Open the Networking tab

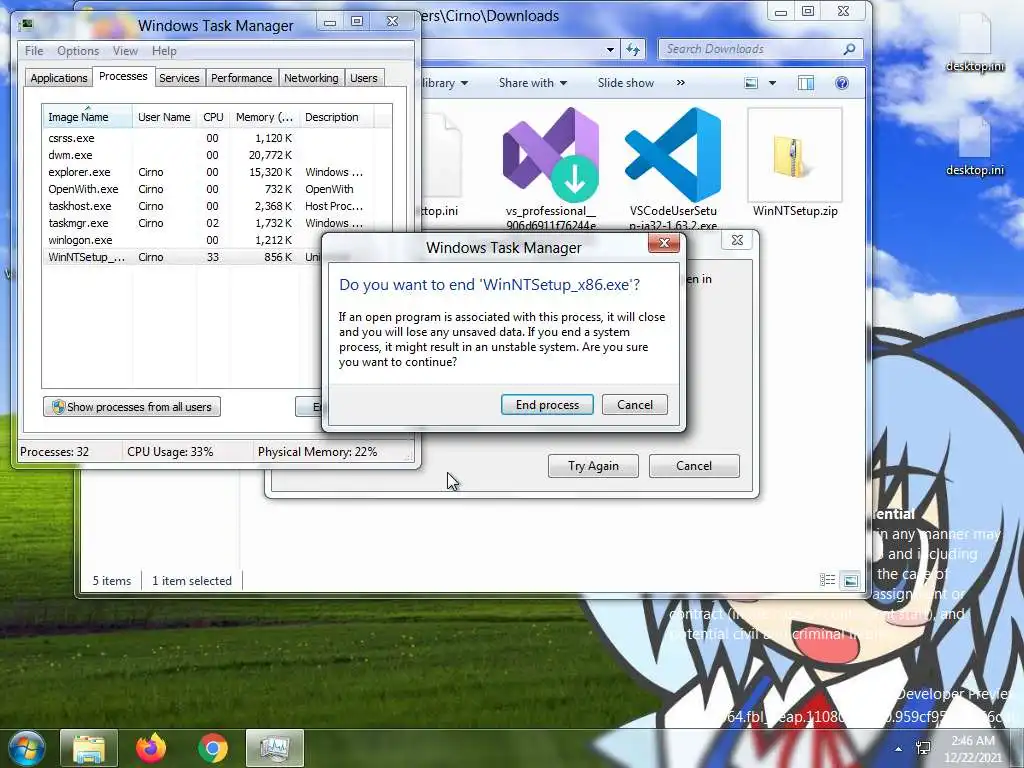coord(311,78)
